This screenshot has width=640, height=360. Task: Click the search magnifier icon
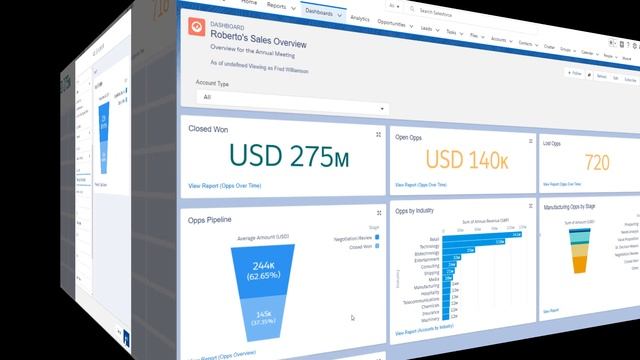(x=412, y=9)
